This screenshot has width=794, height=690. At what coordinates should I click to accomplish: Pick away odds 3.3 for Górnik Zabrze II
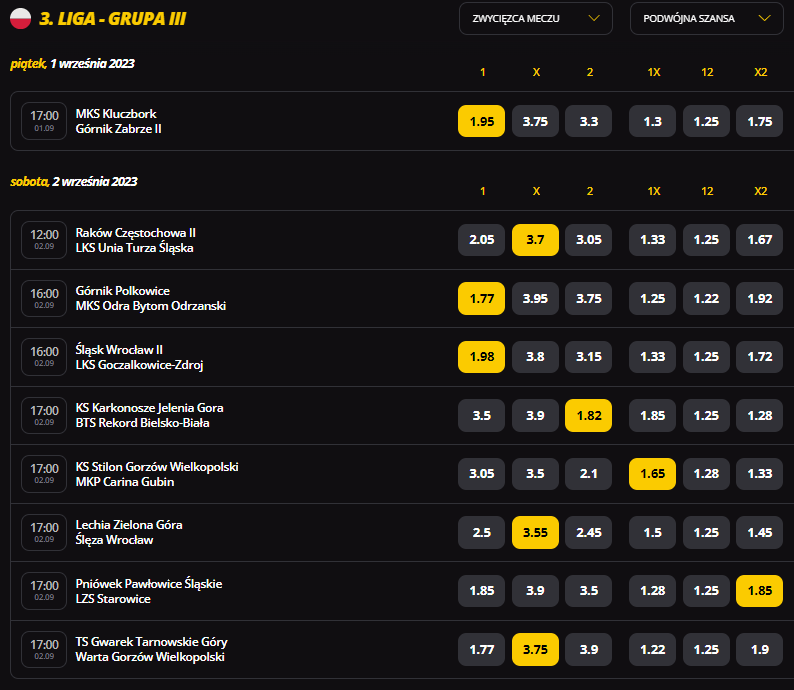pyautogui.click(x=589, y=121)
